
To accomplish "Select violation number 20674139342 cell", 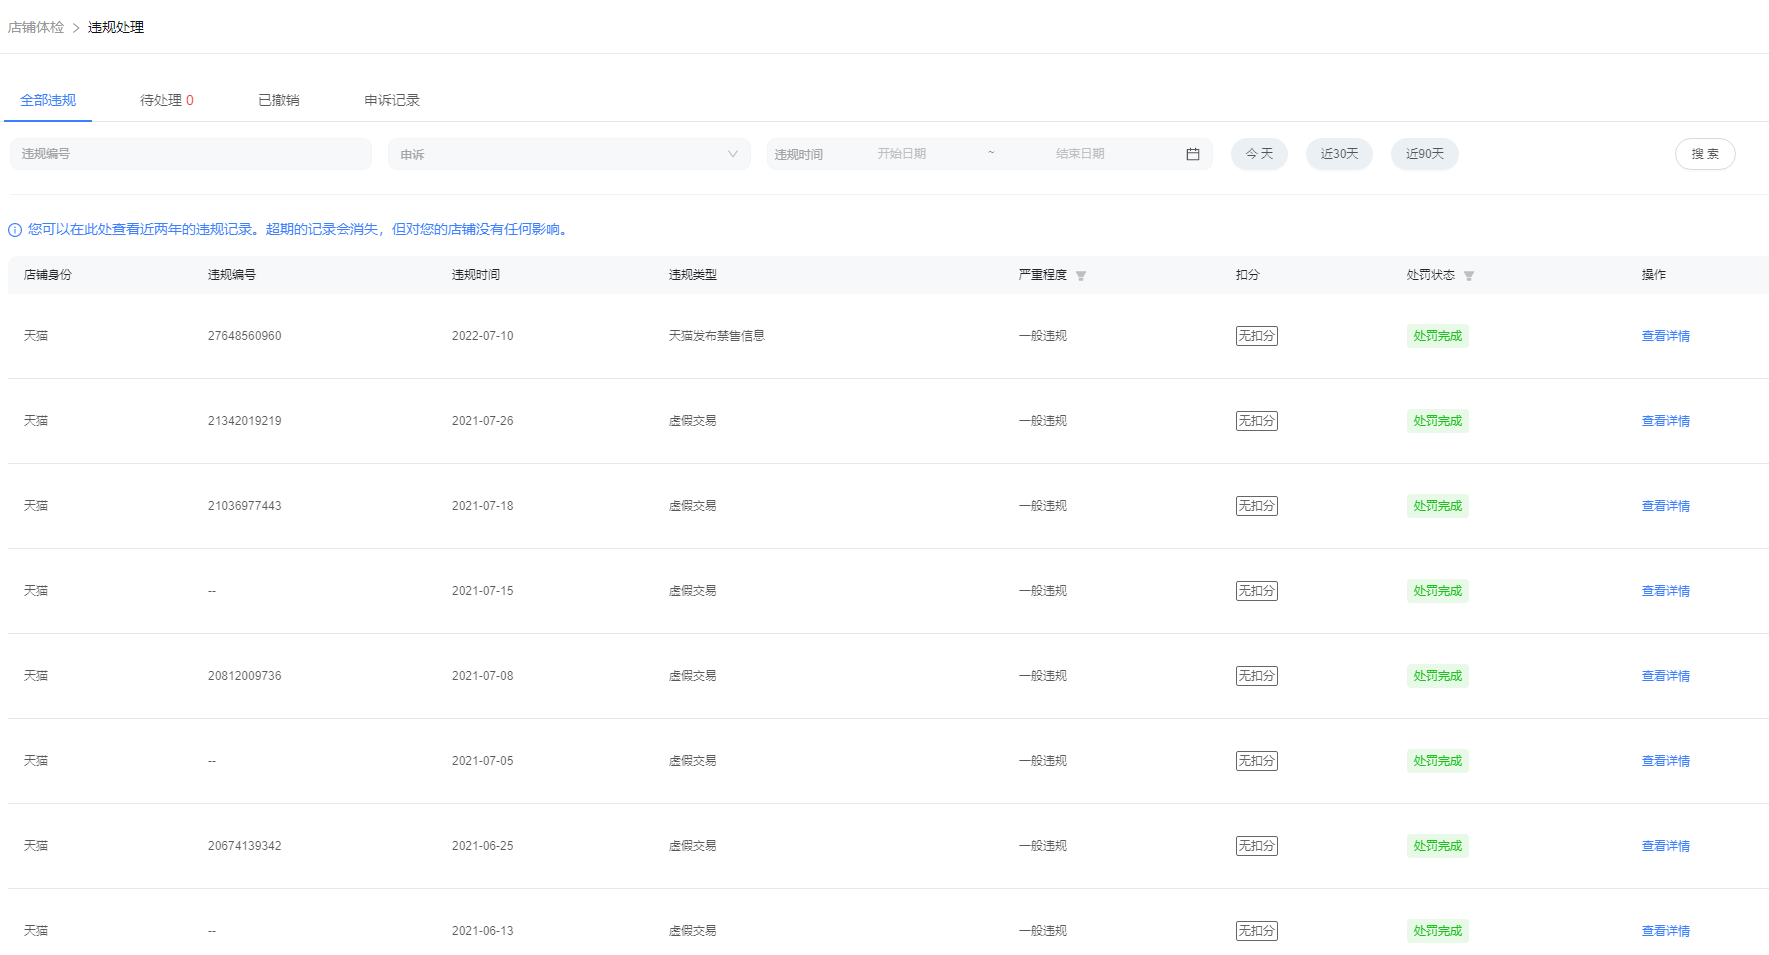I will pyautogui.click(x=245, y=846).
